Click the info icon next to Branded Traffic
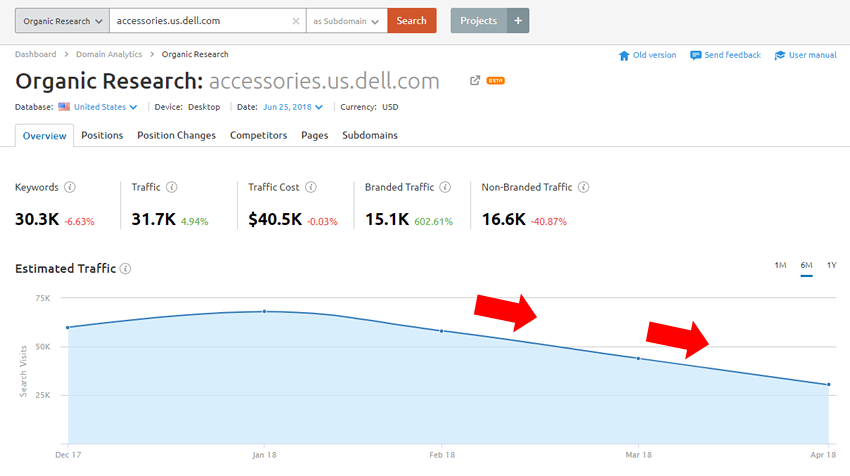 [445, 187]
